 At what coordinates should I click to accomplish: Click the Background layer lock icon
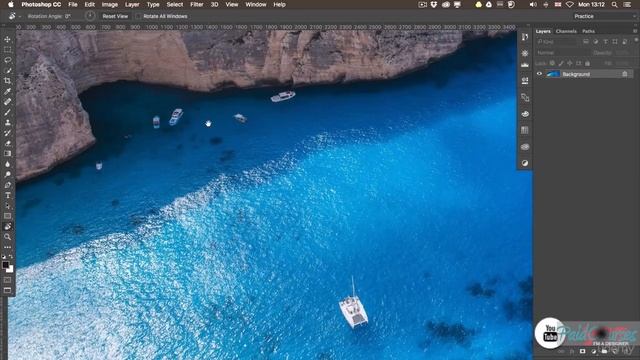coord(624,74)
